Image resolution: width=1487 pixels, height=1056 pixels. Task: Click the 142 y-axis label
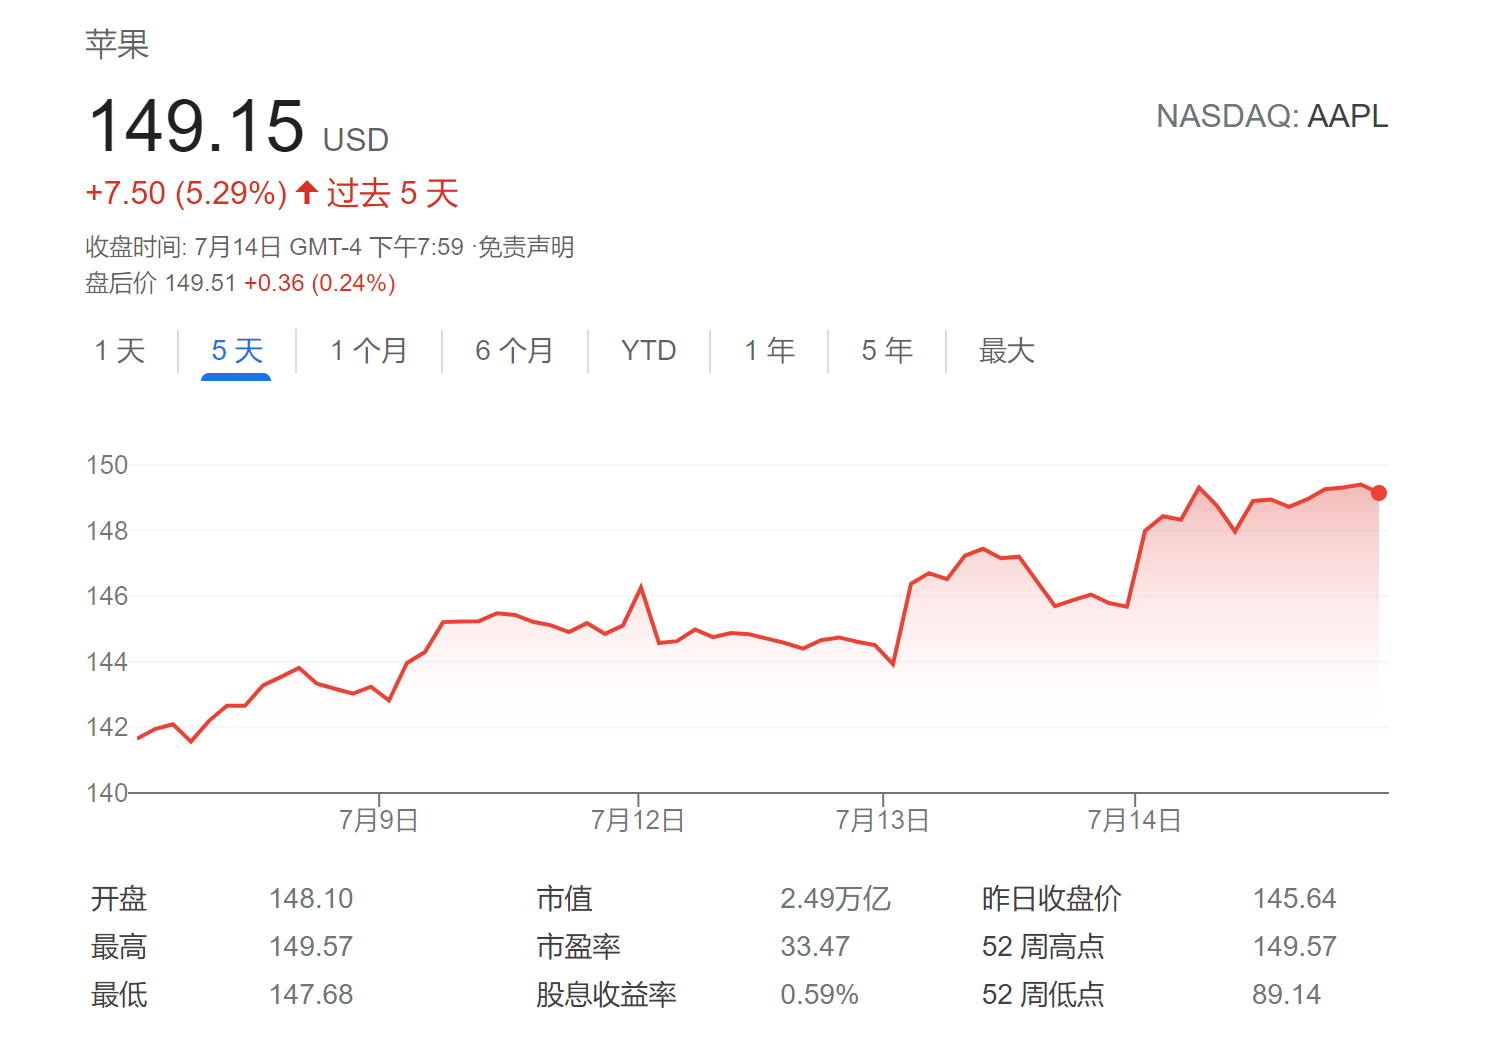(x=107, y=727)
